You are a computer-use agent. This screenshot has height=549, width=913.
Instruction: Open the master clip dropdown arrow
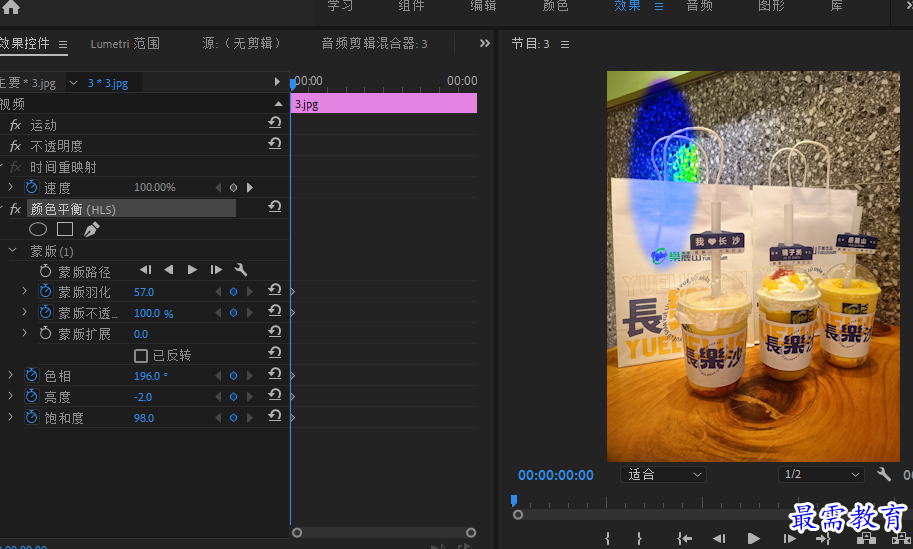[73, 83]
